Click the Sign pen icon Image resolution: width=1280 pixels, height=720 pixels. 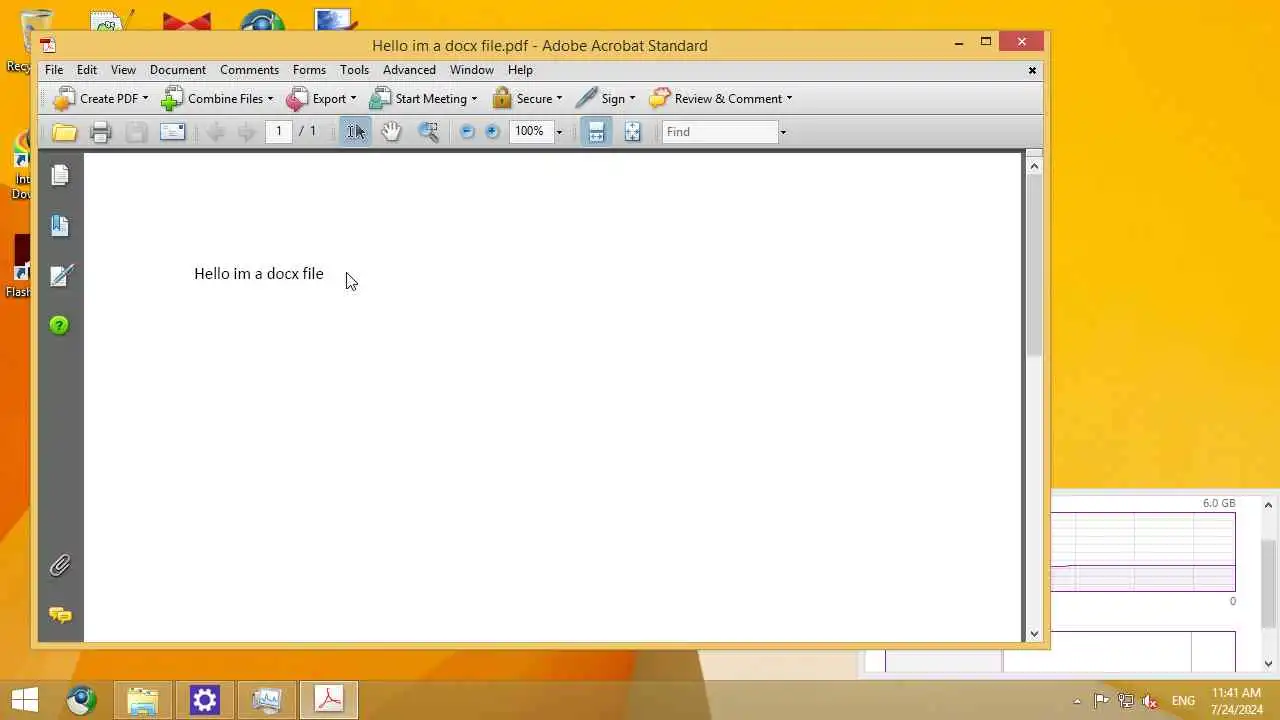(x=587, y=98)
